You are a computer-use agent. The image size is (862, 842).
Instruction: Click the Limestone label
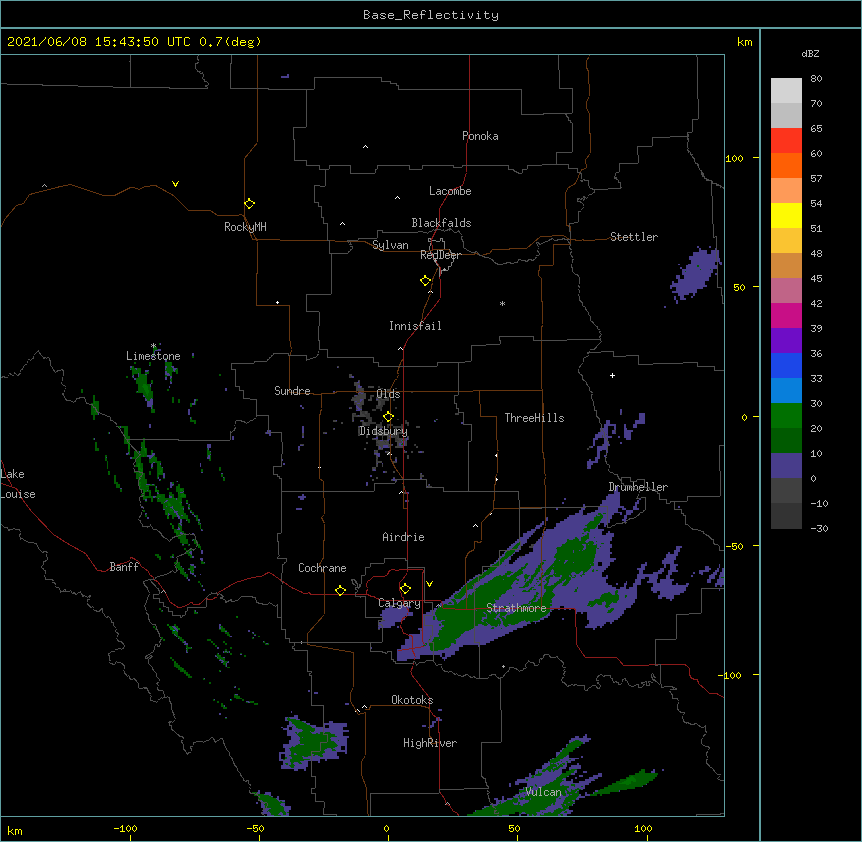(x=153, y=356)
